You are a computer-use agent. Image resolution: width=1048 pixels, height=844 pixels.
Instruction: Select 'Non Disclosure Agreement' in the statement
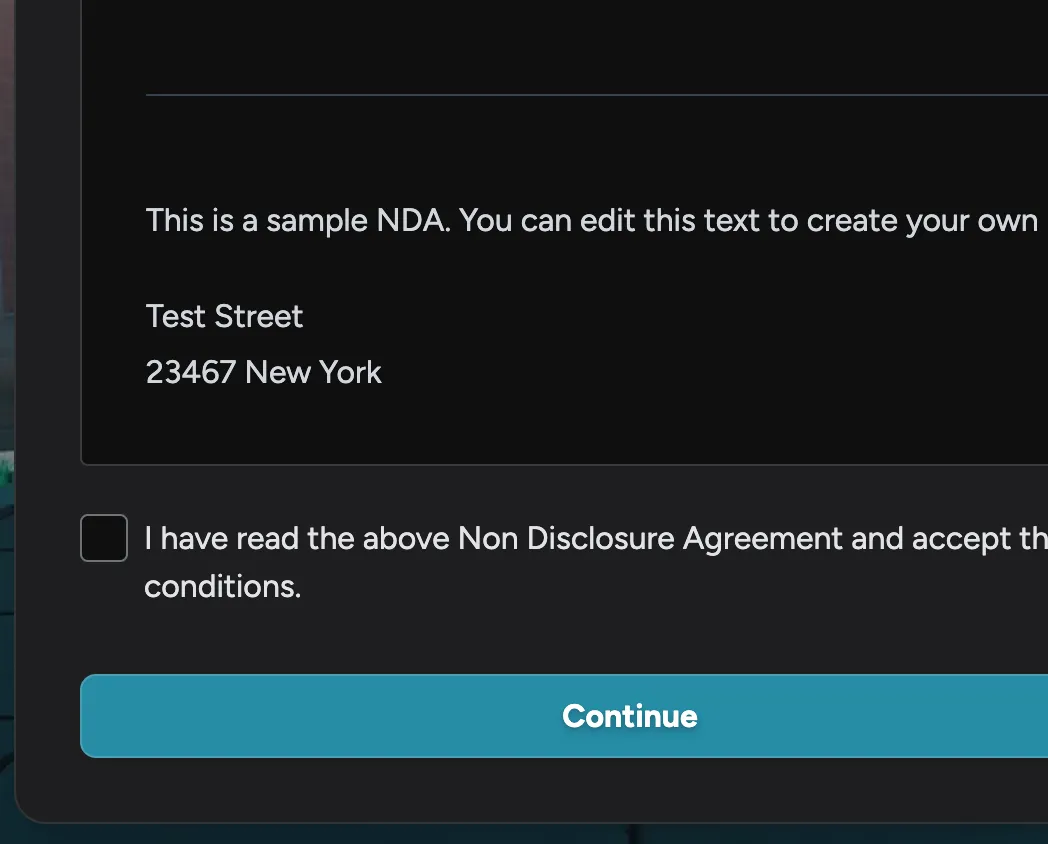click(x=650, y=538)
